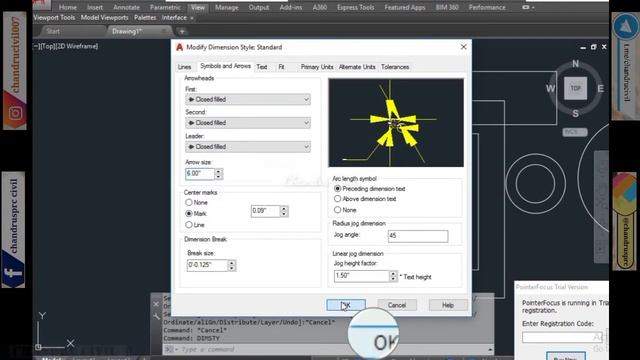Open the Featured Apps ribbon tab

point(405,7)
